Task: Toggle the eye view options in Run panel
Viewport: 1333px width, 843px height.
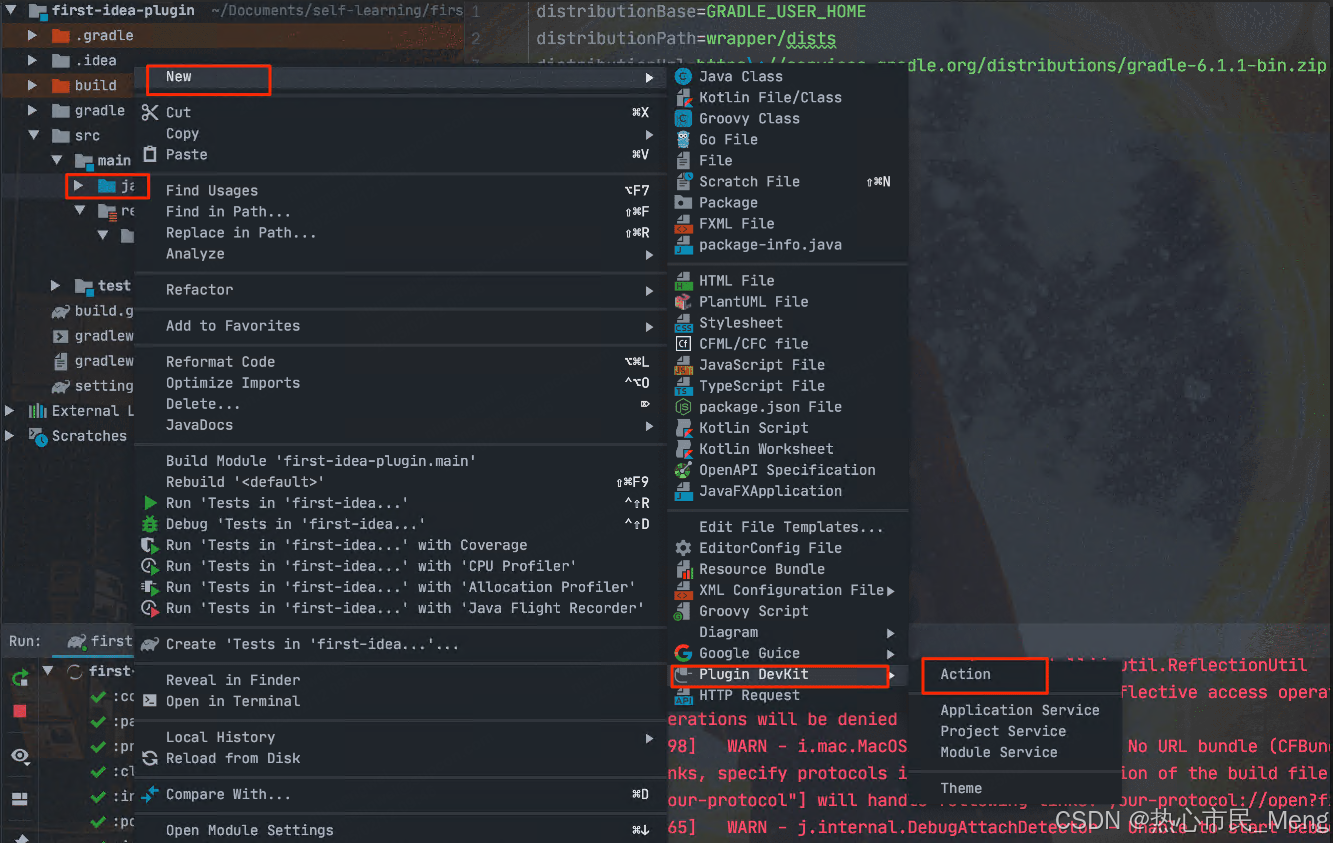Action: [20, 757]
